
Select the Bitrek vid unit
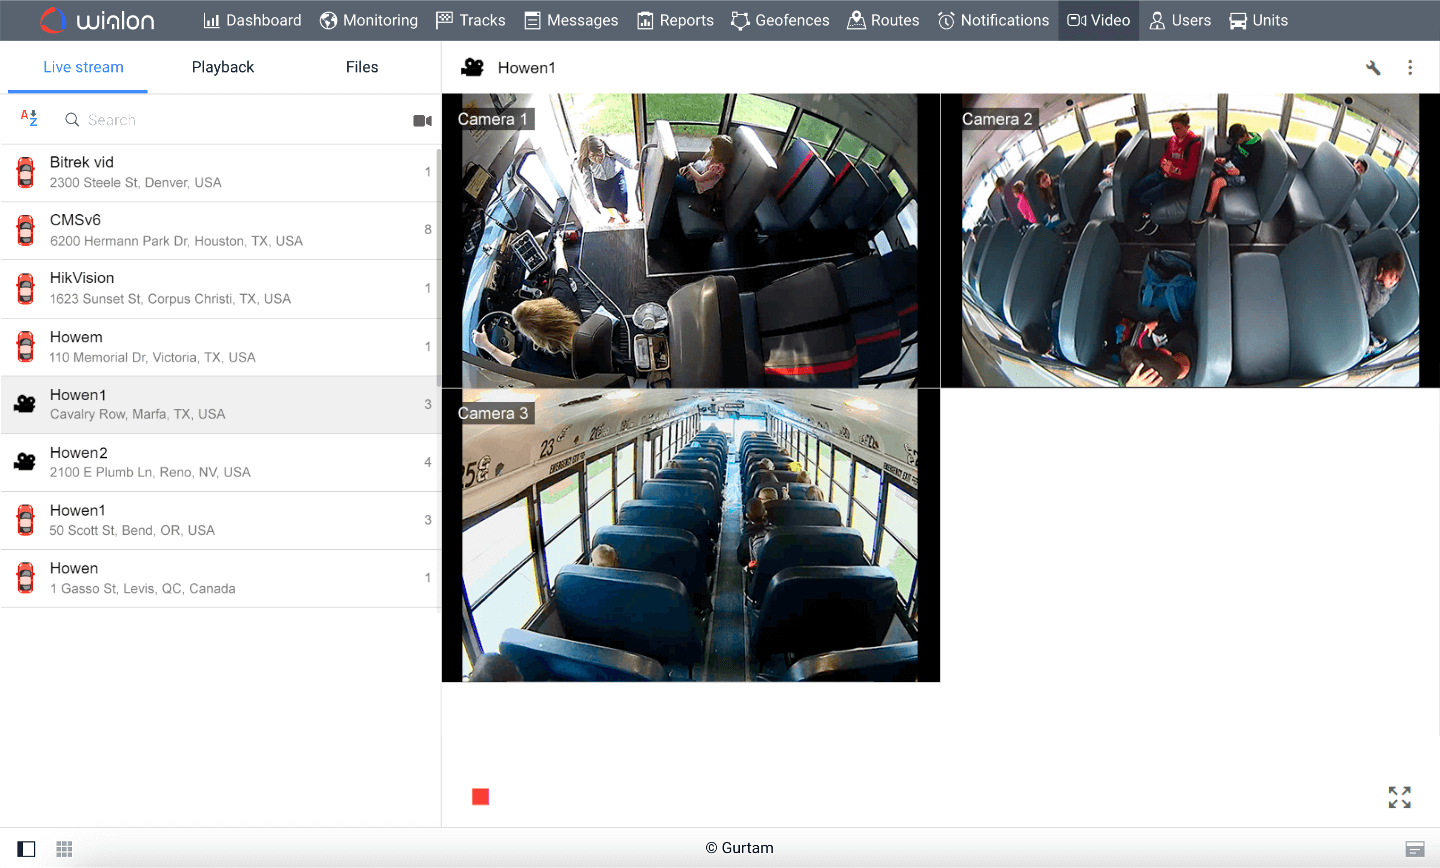(x=150, y=171)
